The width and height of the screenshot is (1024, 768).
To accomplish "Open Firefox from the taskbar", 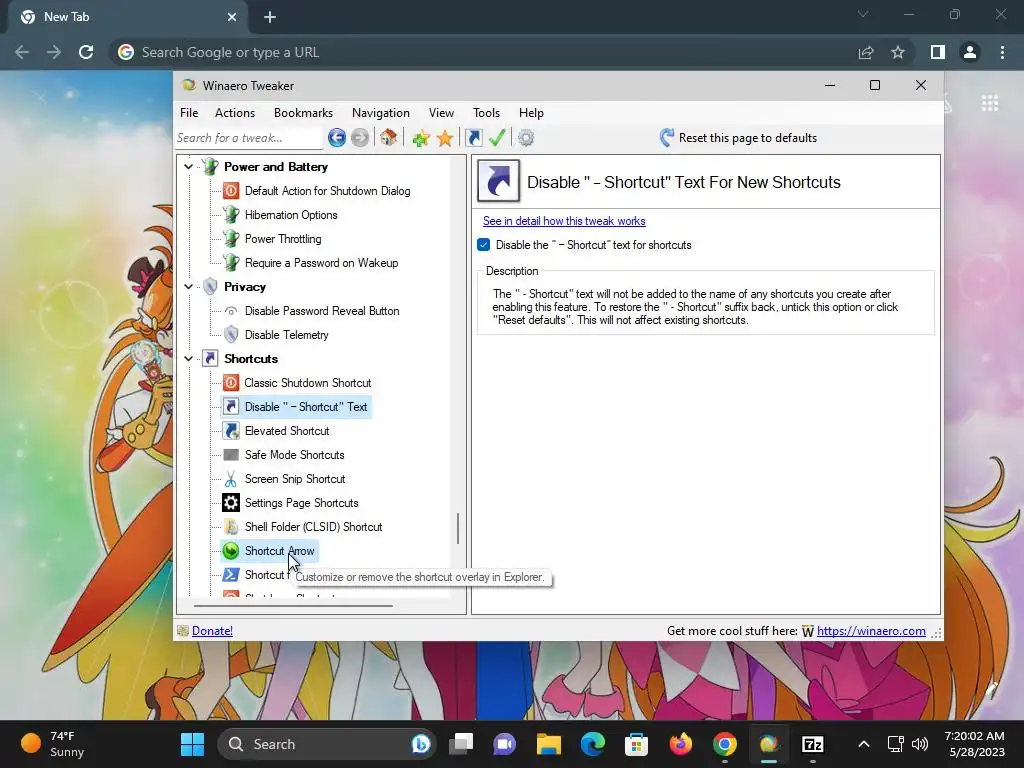I will (680, 744).
